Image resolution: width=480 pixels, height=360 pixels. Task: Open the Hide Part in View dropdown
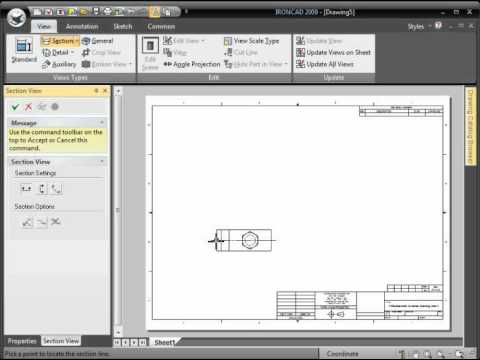(286, 64)
